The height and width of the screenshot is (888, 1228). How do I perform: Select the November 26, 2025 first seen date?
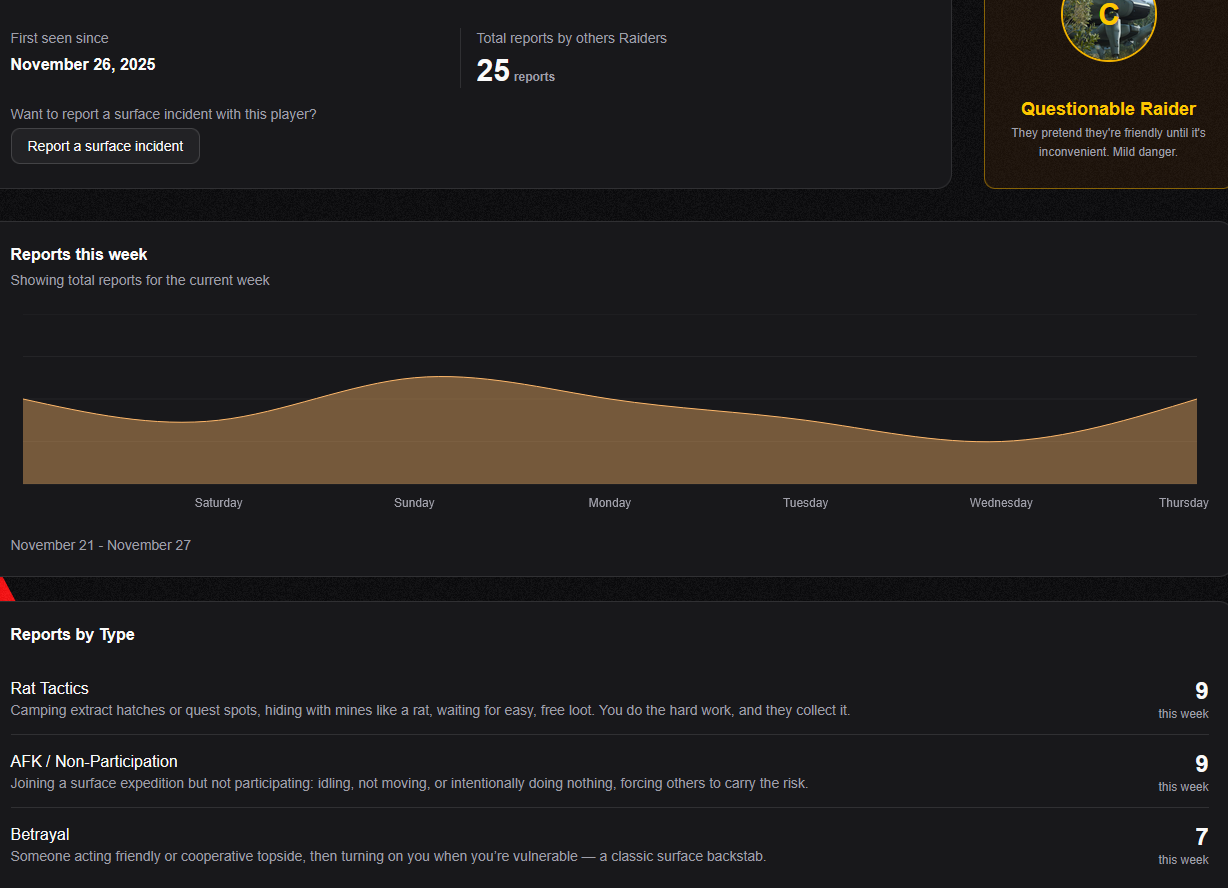point(83,65)
